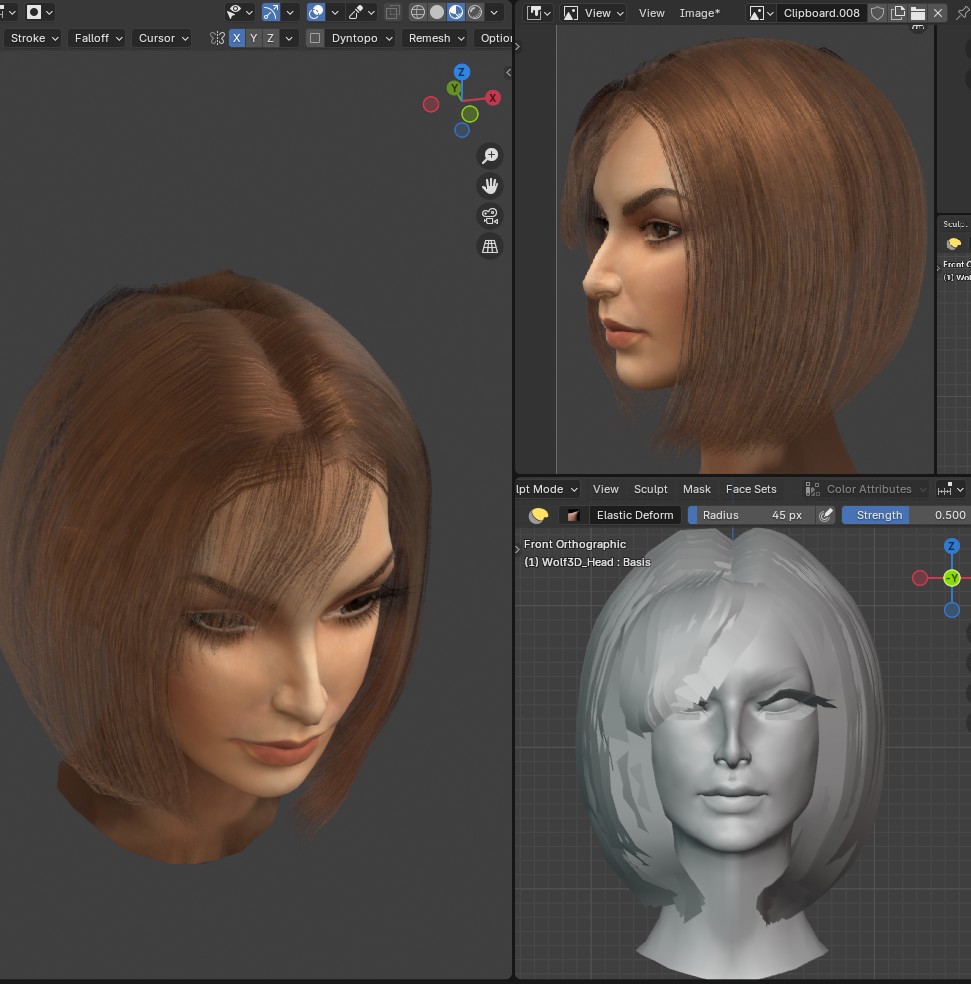Open the Mask menu
Screen dimensions: 971x984
click(x=697, y=489)
